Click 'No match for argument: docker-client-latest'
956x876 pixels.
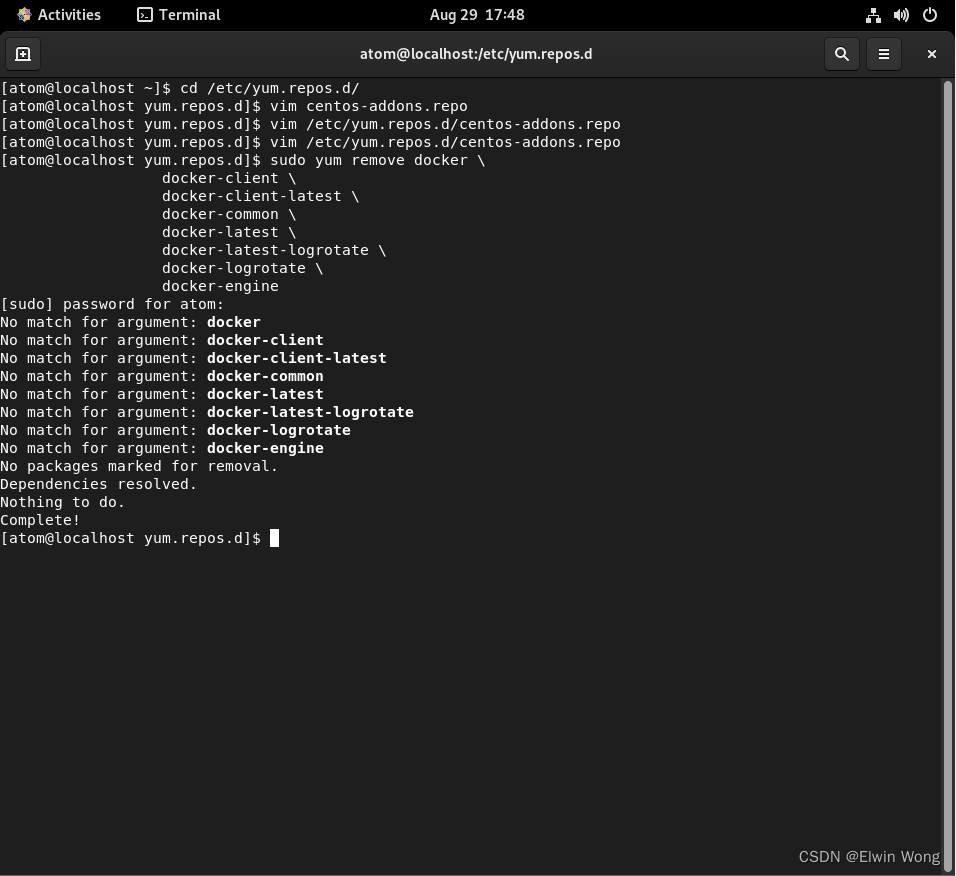click(x=193, y=358)
